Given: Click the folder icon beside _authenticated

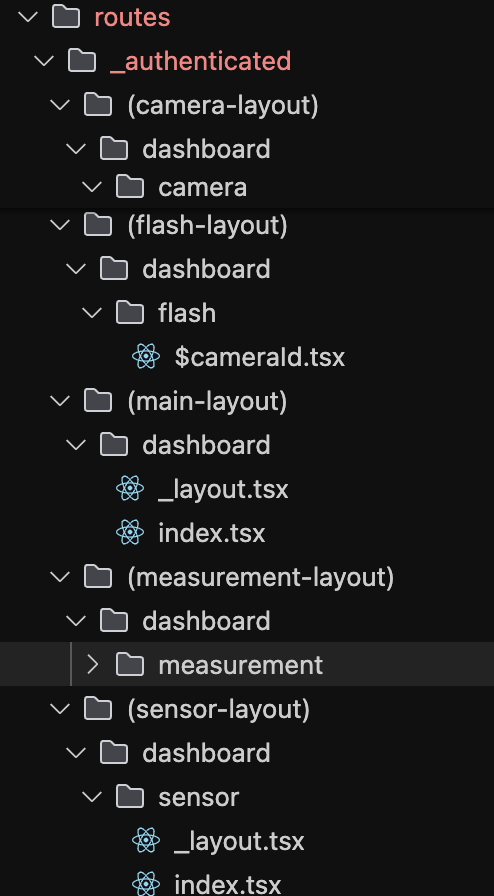Looking at the screenshot, I should [82, 61].
